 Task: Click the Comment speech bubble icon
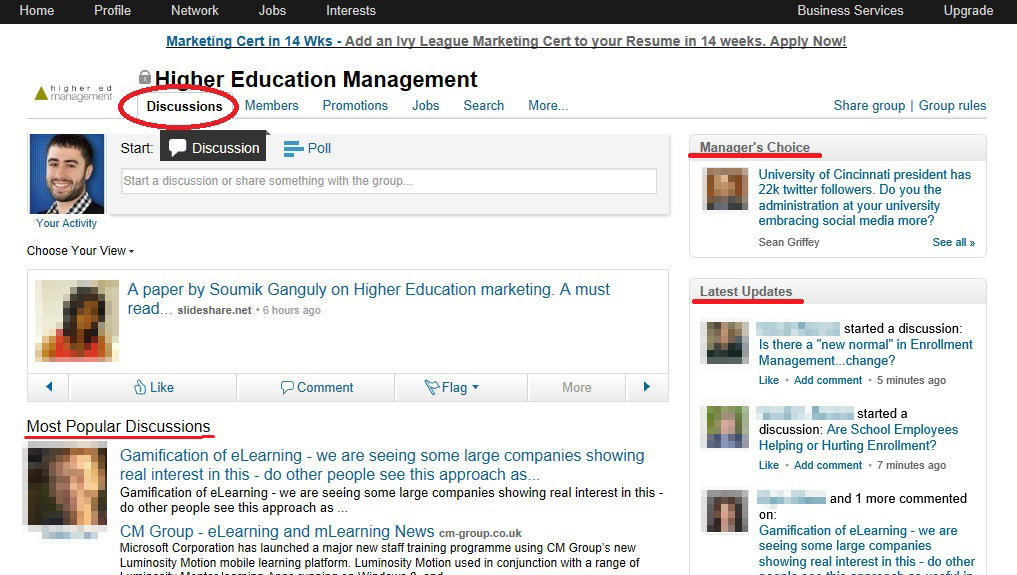[x=287, y=388]
